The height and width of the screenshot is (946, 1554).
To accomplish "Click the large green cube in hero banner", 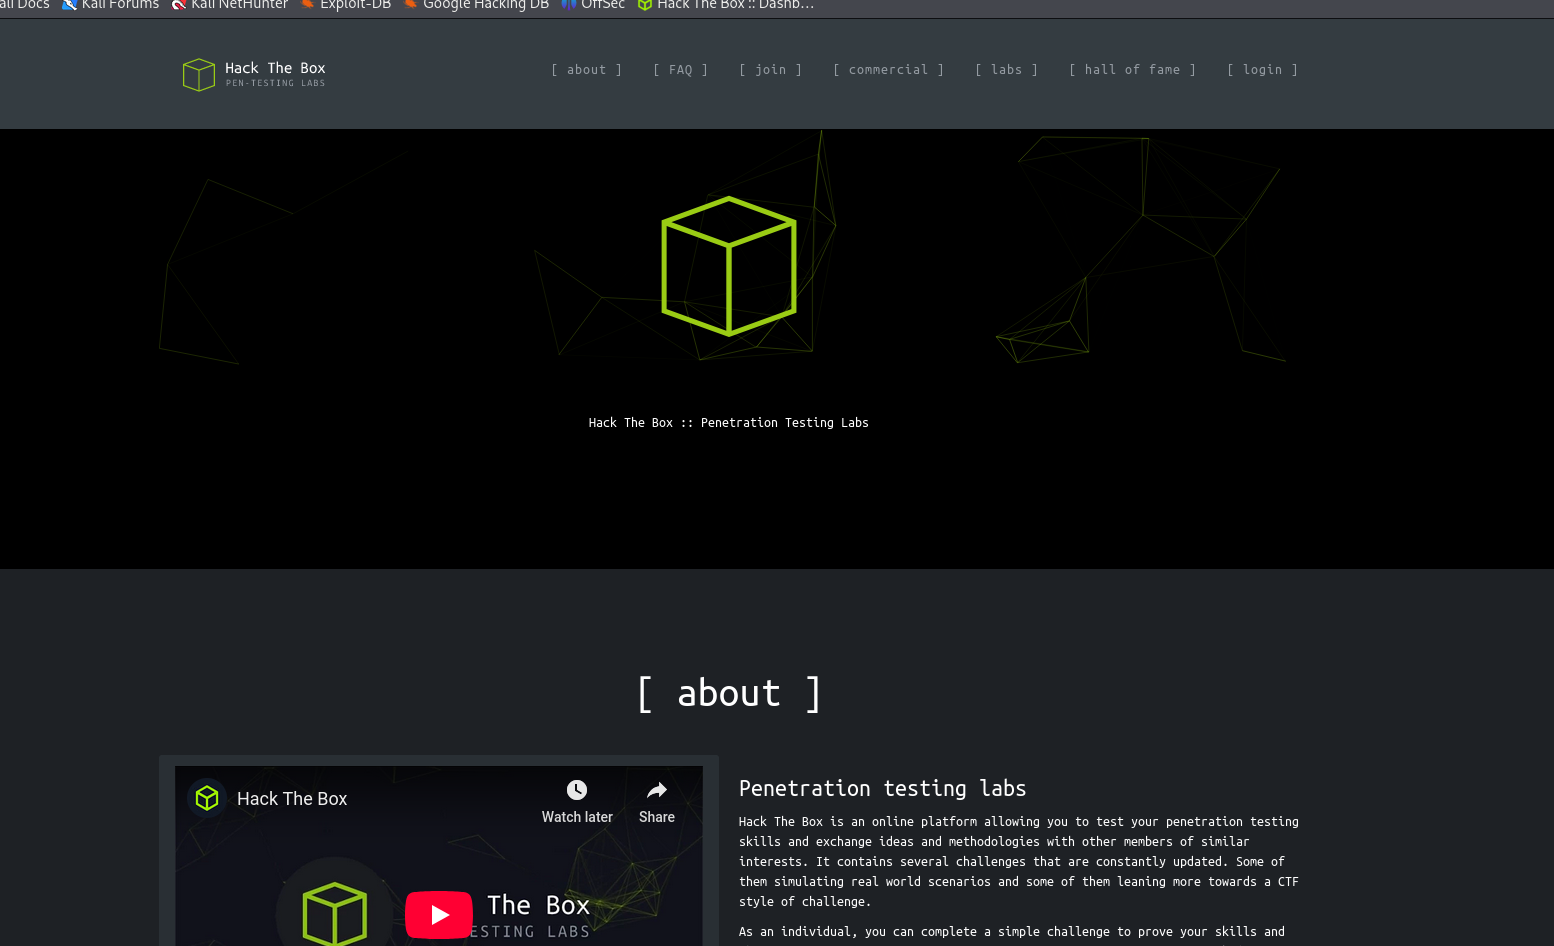I will click(x=729, y=266).
